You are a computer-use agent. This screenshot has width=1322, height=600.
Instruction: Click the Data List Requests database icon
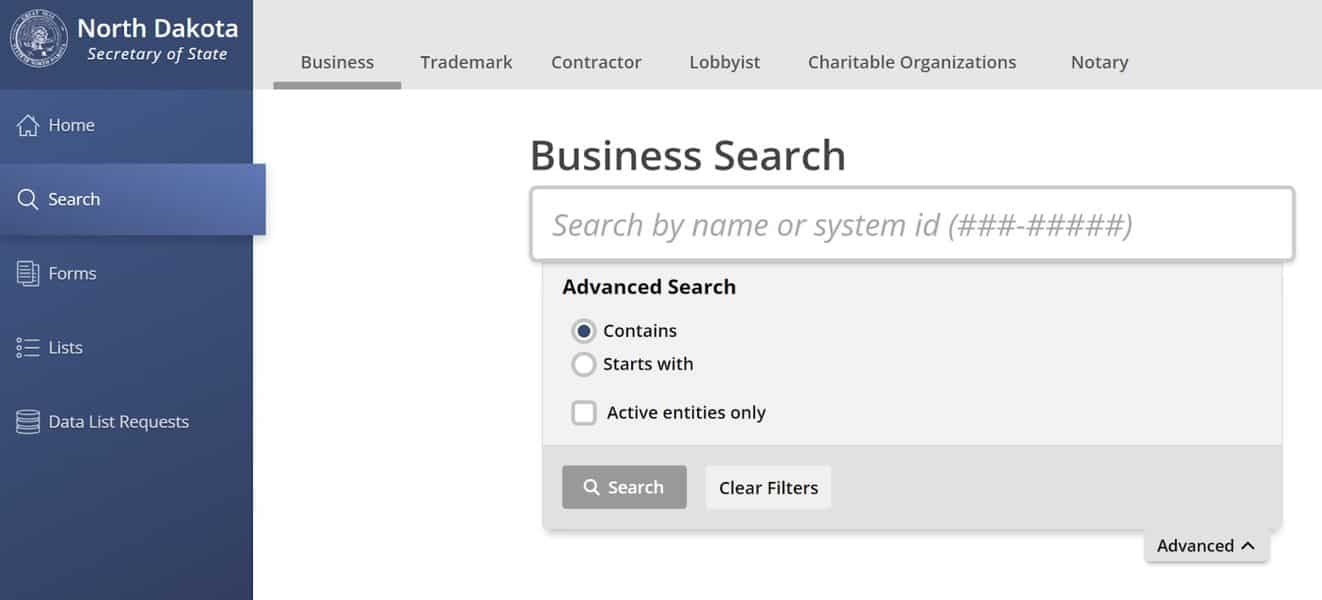[x=28, y=422]
